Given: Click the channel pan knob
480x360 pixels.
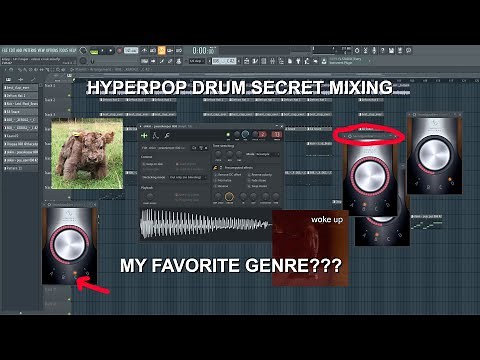Looking at the screenshot, I should pos(237,134).
